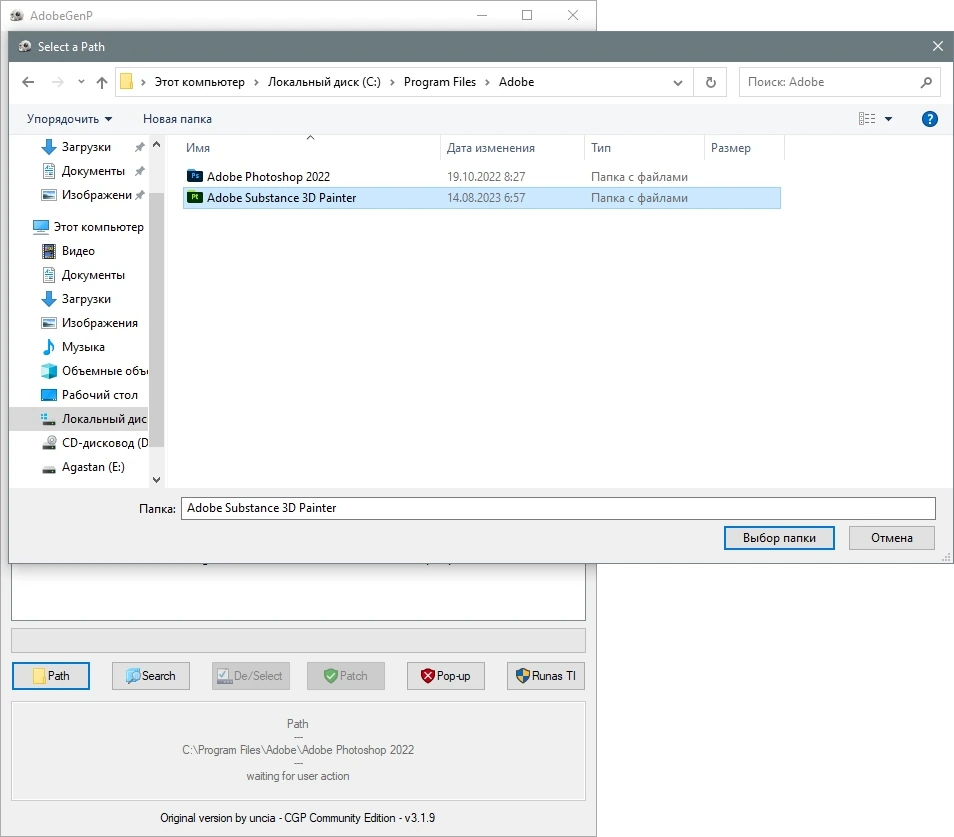Close the 'Select a Path' dialog
954x837 pixels.
tap(938, 46)
